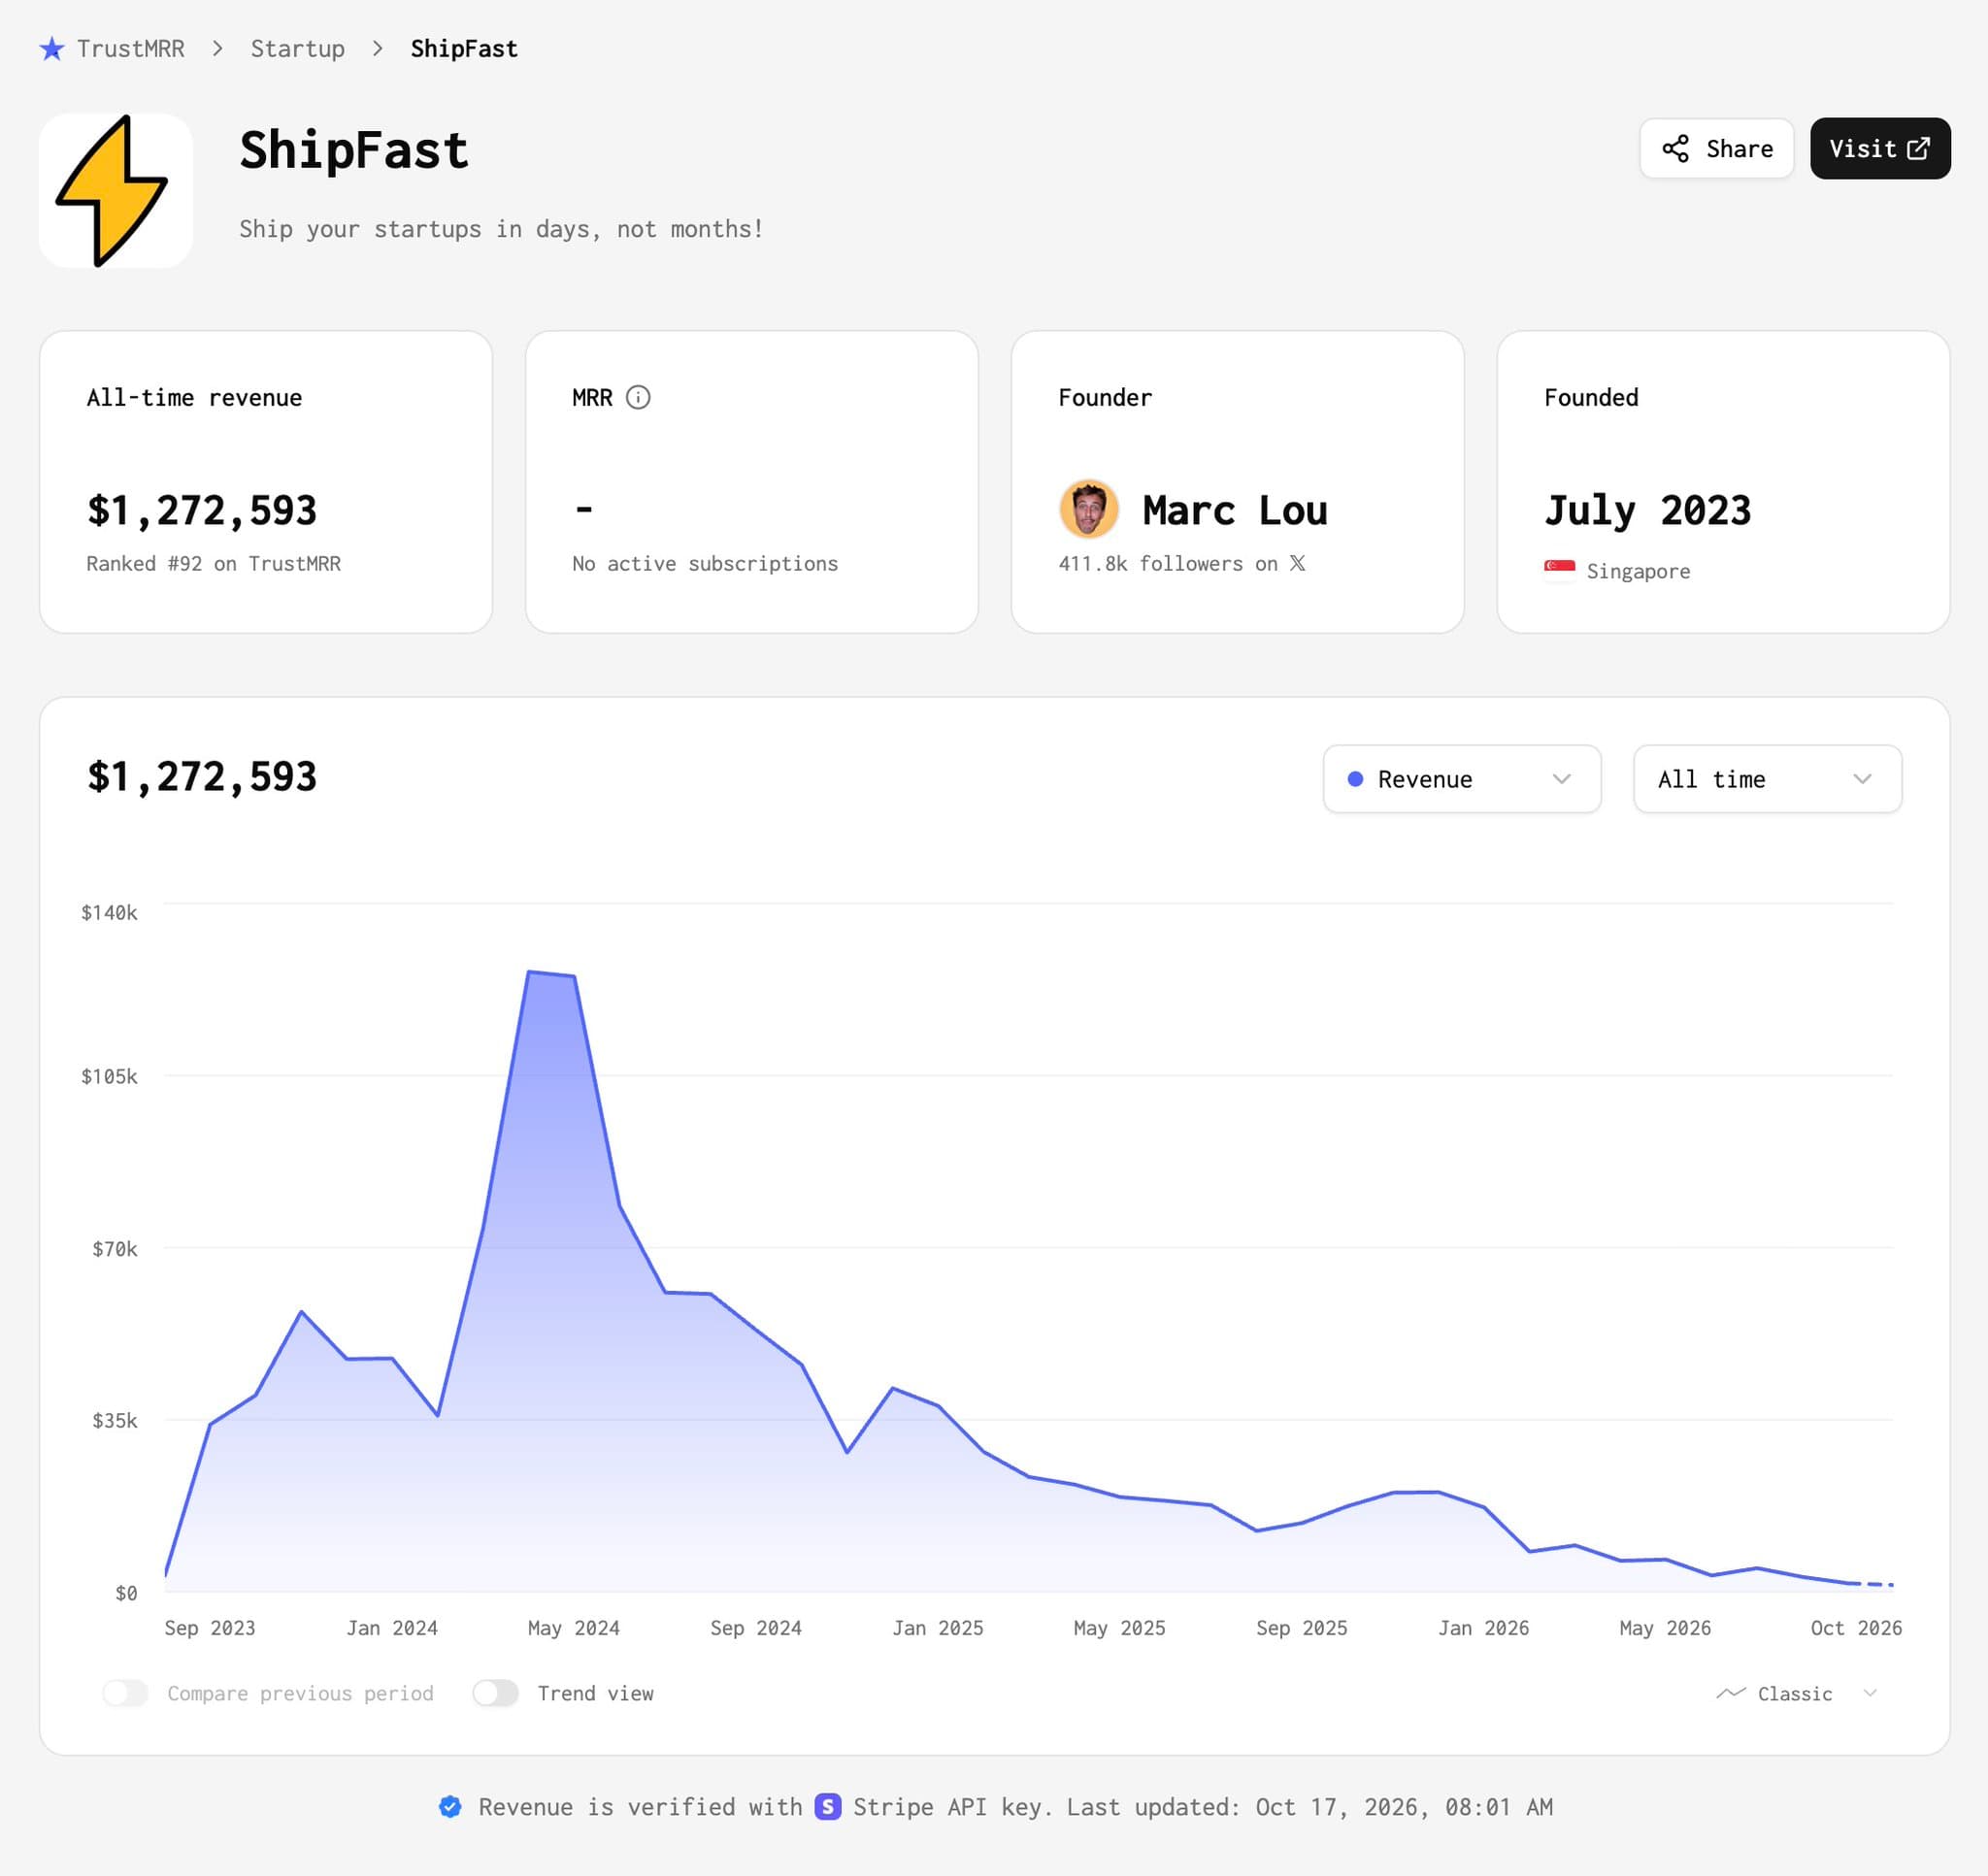Expand the Classic chart style dropdown
The image size is (1988, 1876).
[1797, 1693]
